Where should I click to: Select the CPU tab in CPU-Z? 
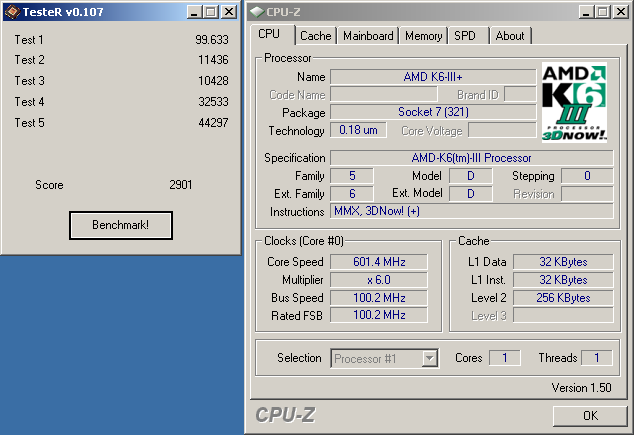pos(269,34)
